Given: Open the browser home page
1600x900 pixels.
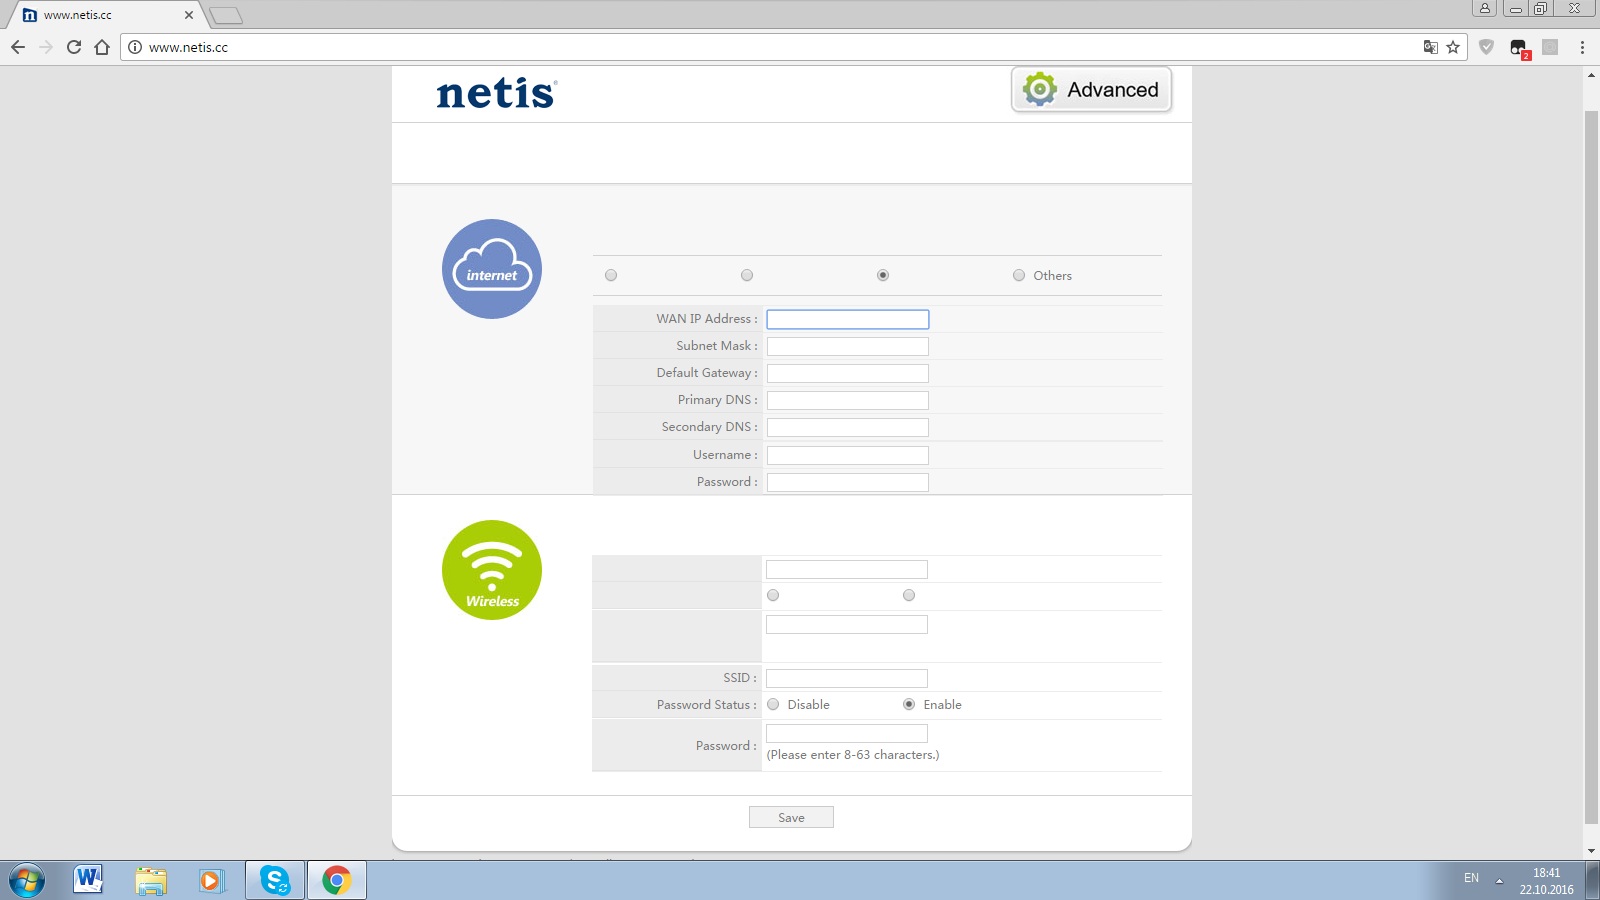Looking at the screenshot, I should (101, 47).
